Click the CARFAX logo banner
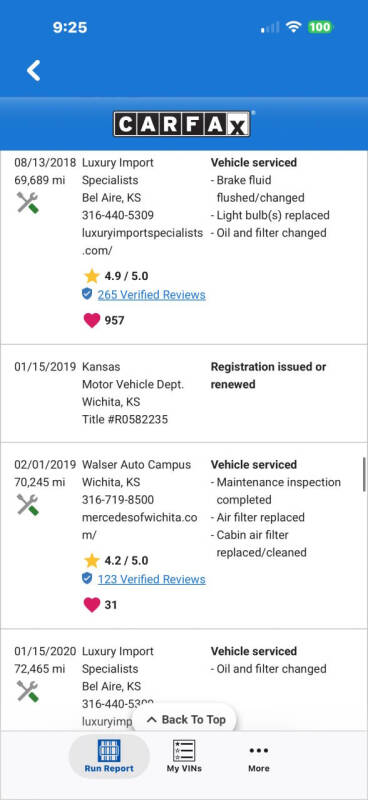The height and width of the screenshot is (800, 368). click(x=182, y=124)
